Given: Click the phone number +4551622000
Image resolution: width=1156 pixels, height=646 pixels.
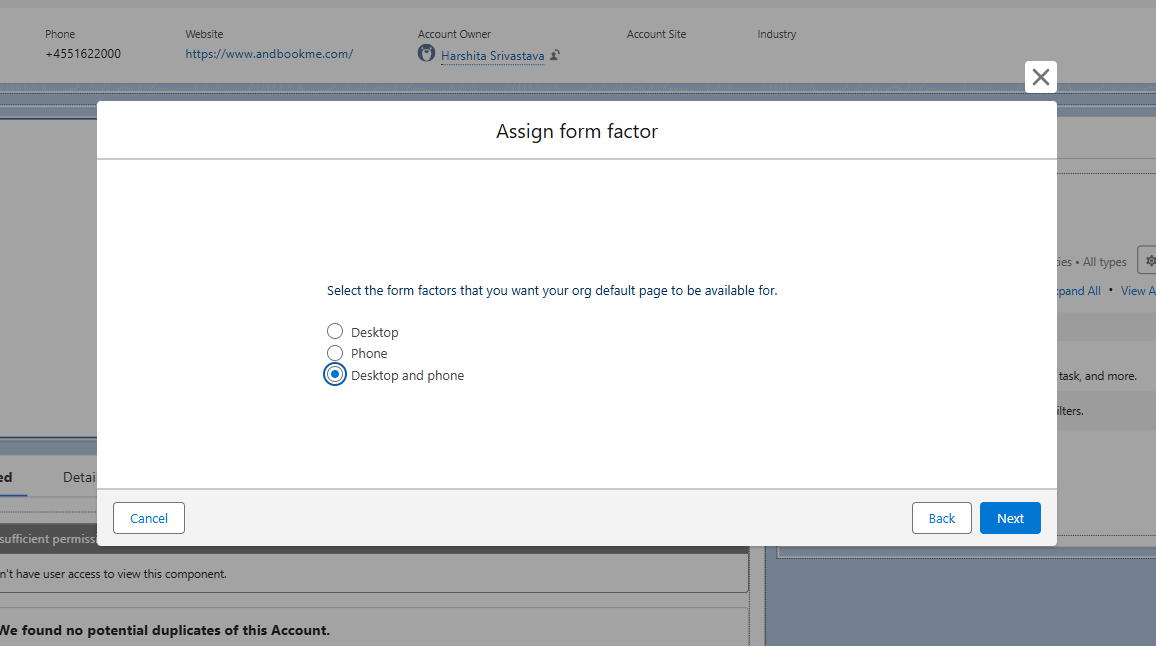Looking at the screenshot, I should tap(83, 53).
